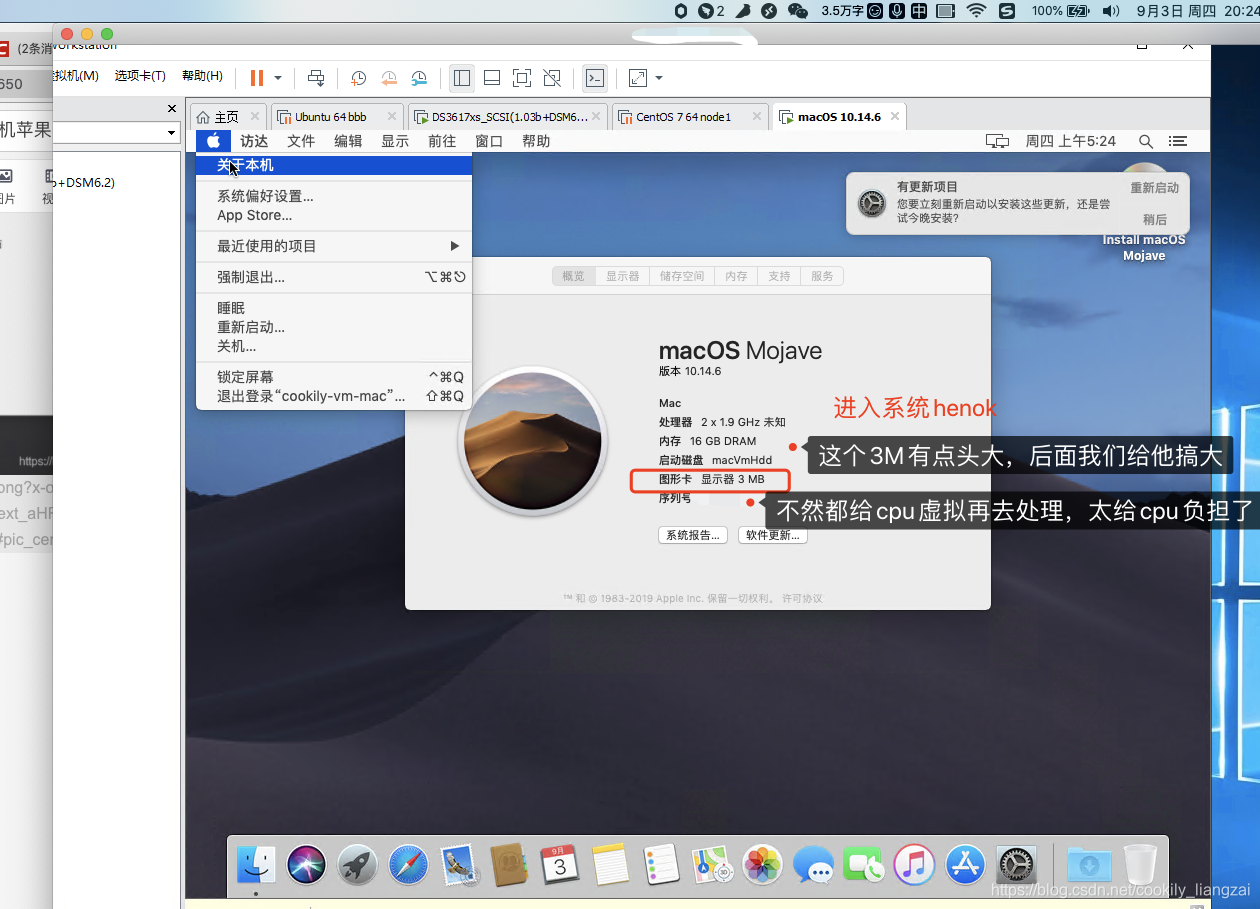This screenshot has width=1260, height=909.
Task: Revert to snapshot using orange arrow clock icon
Action: click(389, 77)
